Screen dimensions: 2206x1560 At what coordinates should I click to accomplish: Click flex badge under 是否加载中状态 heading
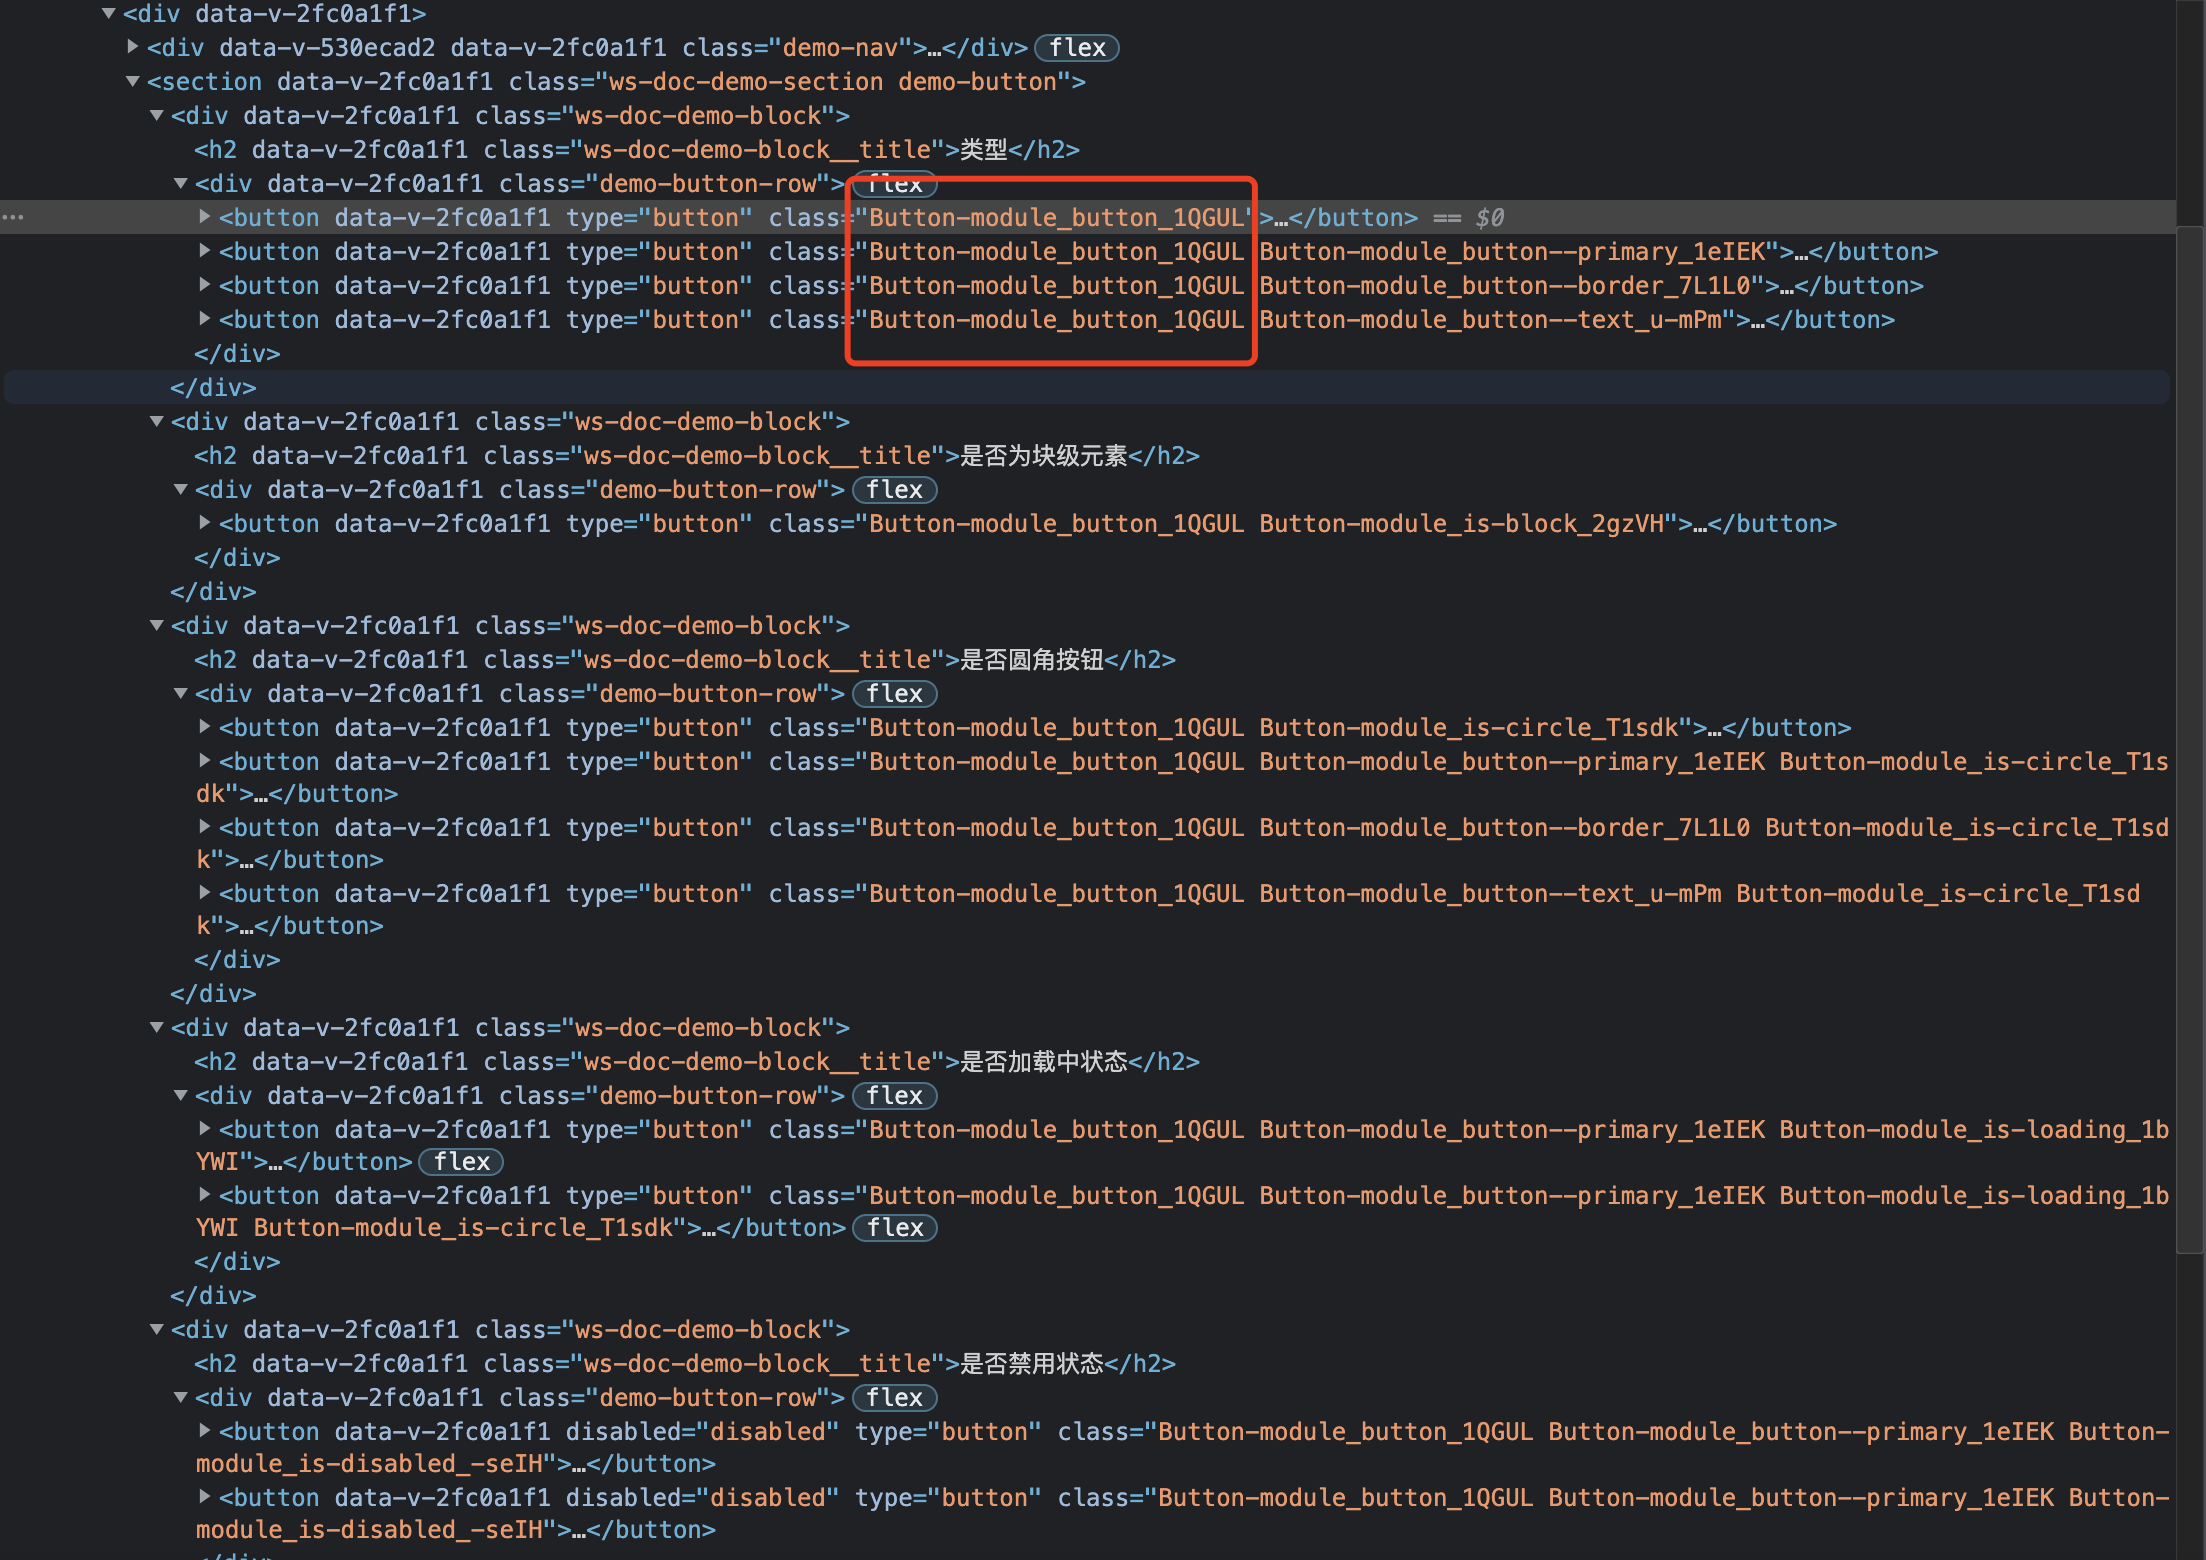(x=894, y=1096)
